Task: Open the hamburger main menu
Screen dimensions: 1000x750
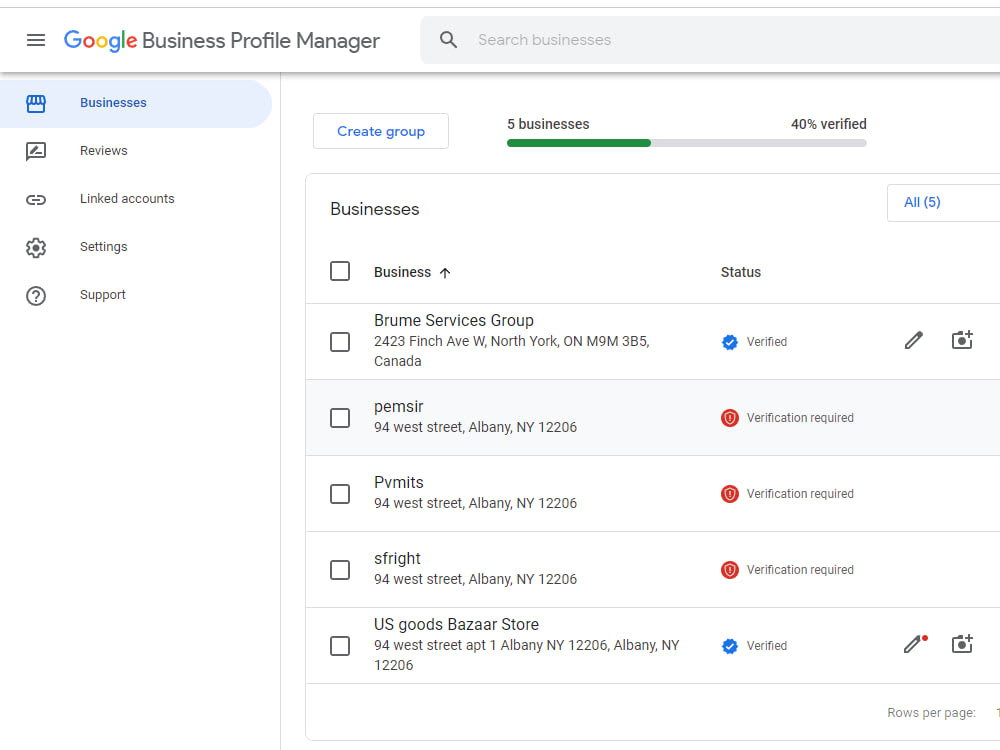Action: tap(36, 40)
